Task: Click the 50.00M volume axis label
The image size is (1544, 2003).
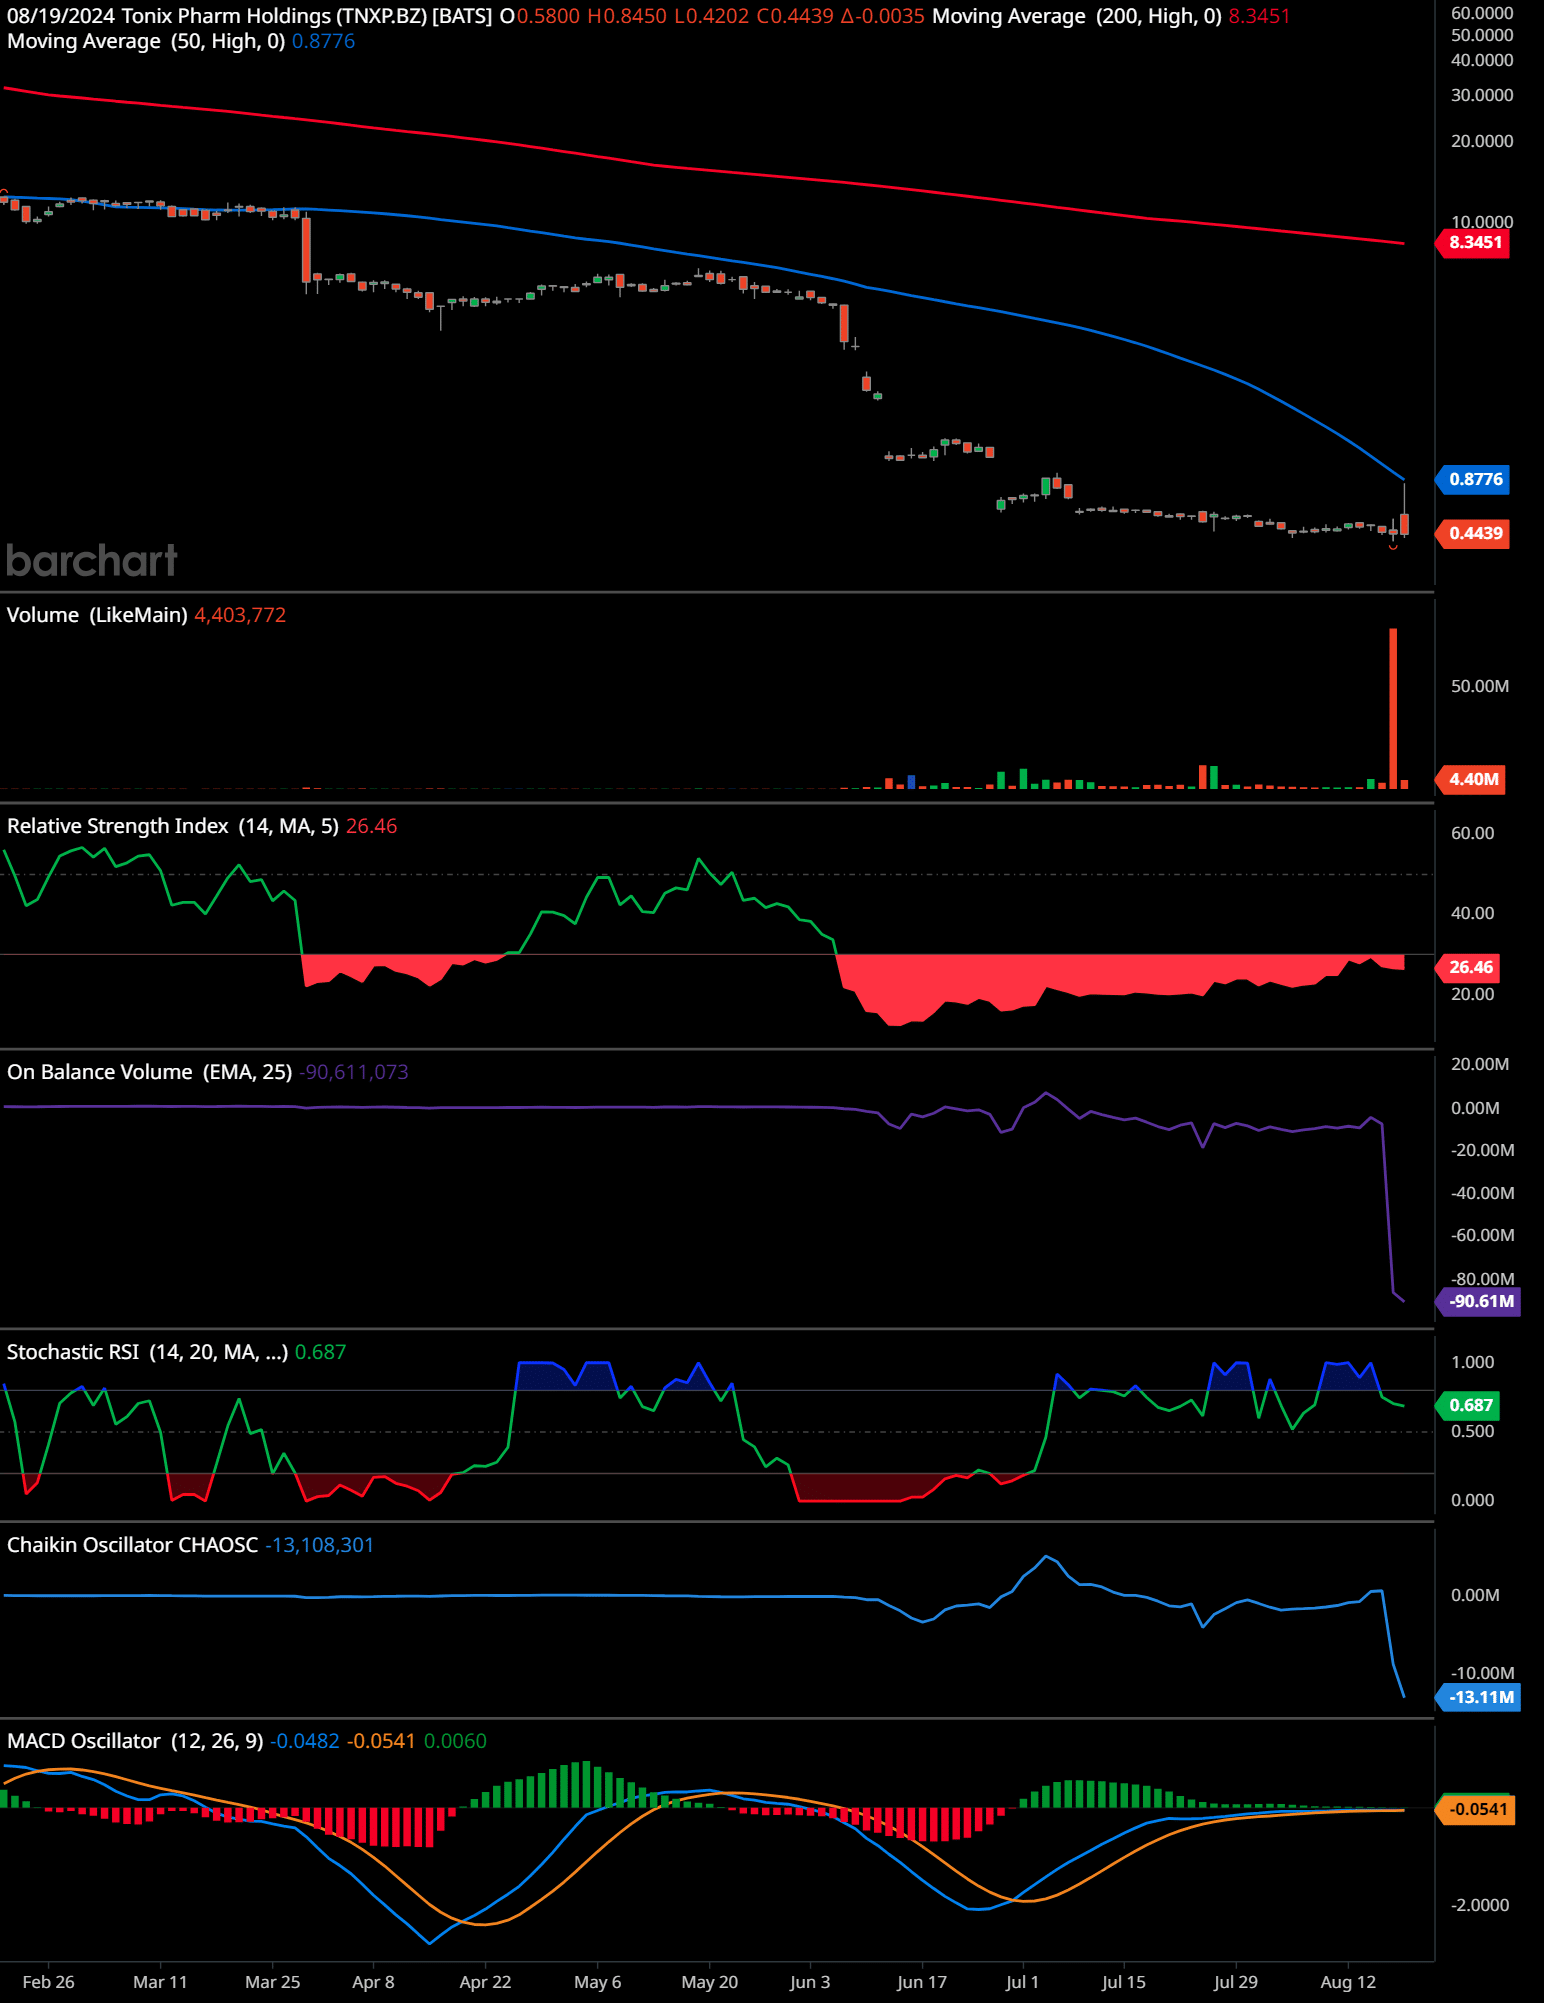Action: pyautogui.click(x=1480, y=686)
